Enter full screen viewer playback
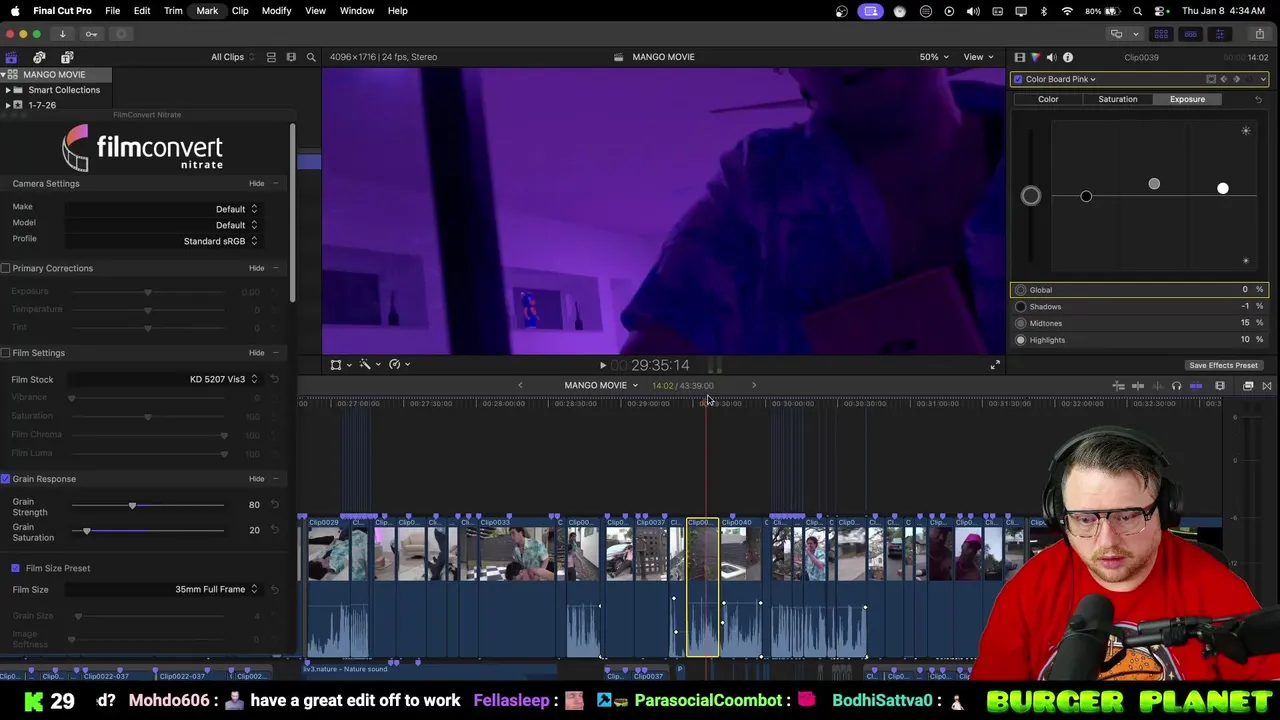1280x720 pixels. tap(995, 365)
